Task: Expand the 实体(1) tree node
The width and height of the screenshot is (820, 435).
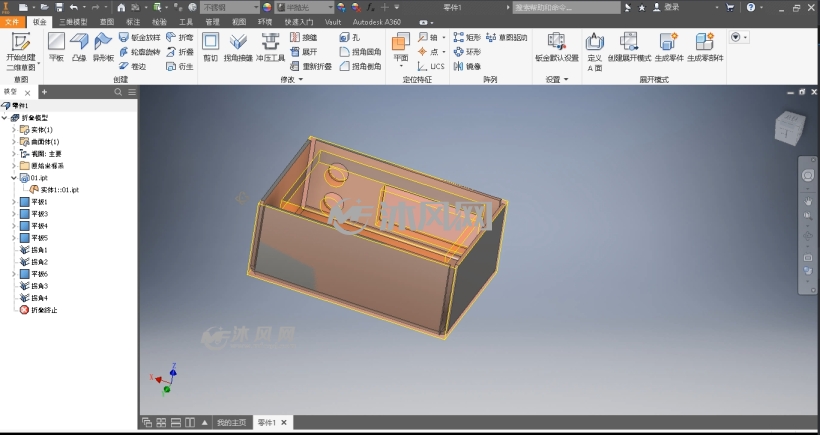Action: coord(14,130)
